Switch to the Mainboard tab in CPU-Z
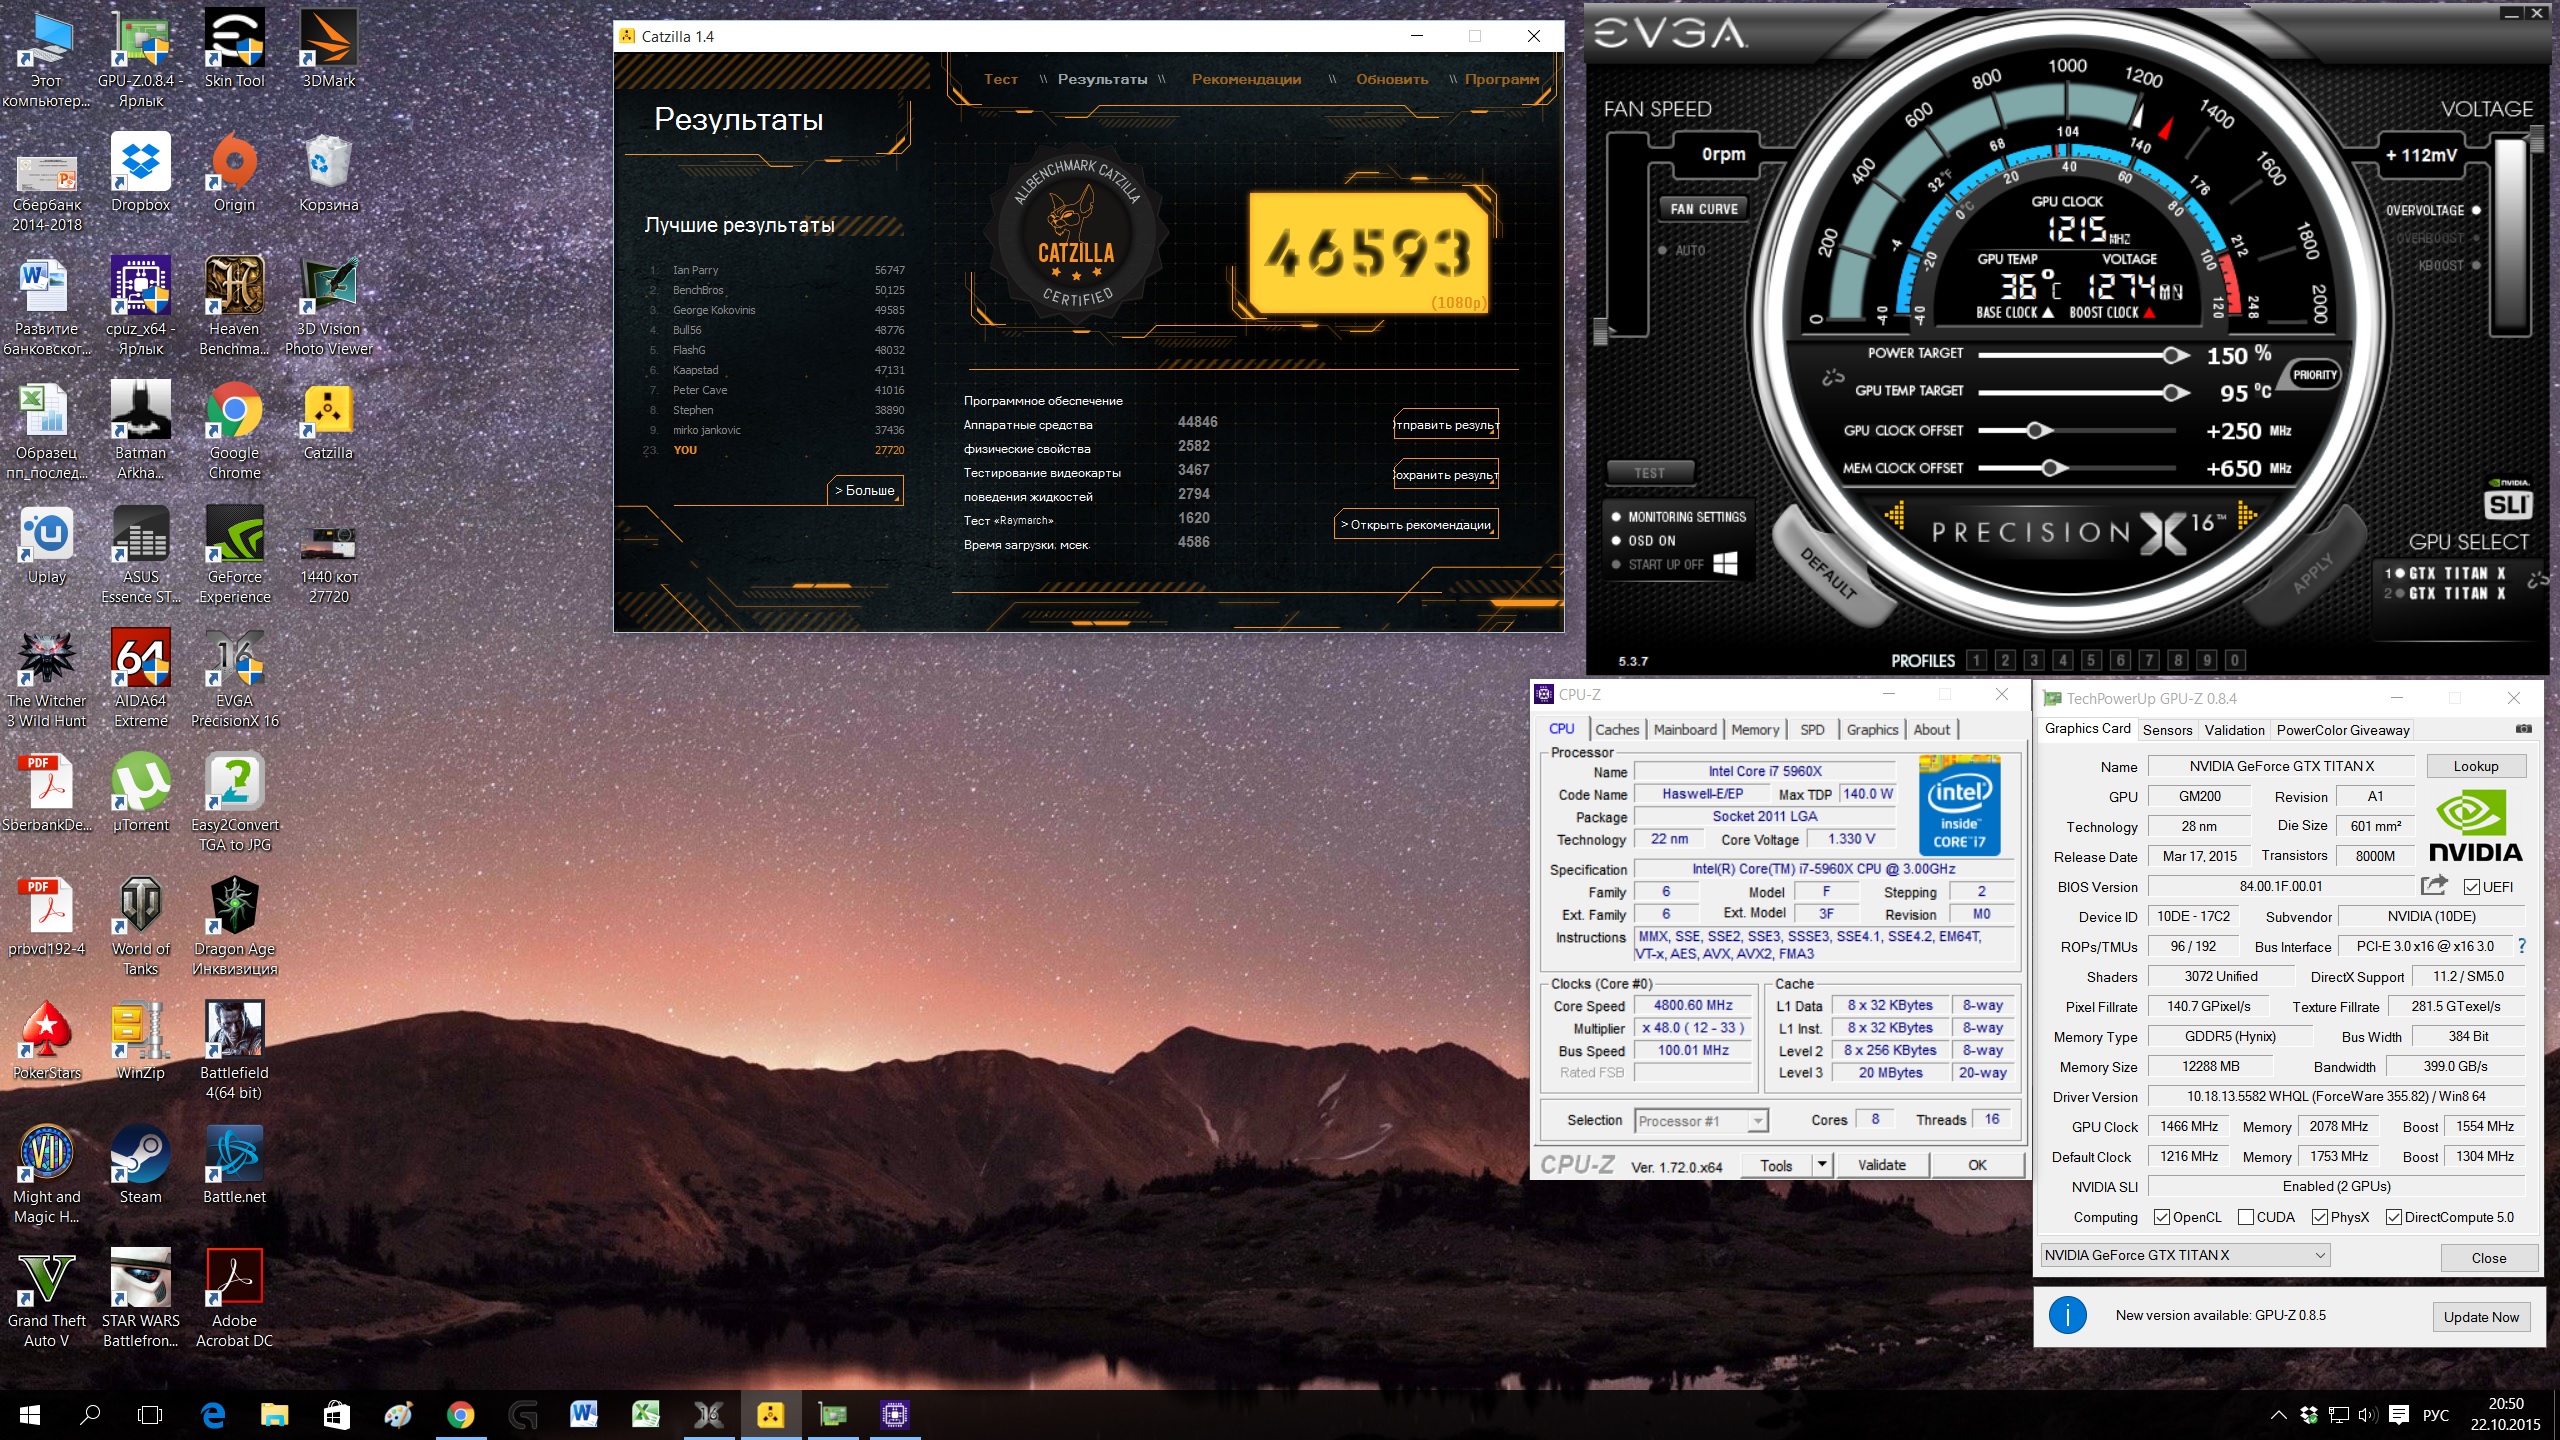The image size is (2560, 1440). click(1685, 729)
